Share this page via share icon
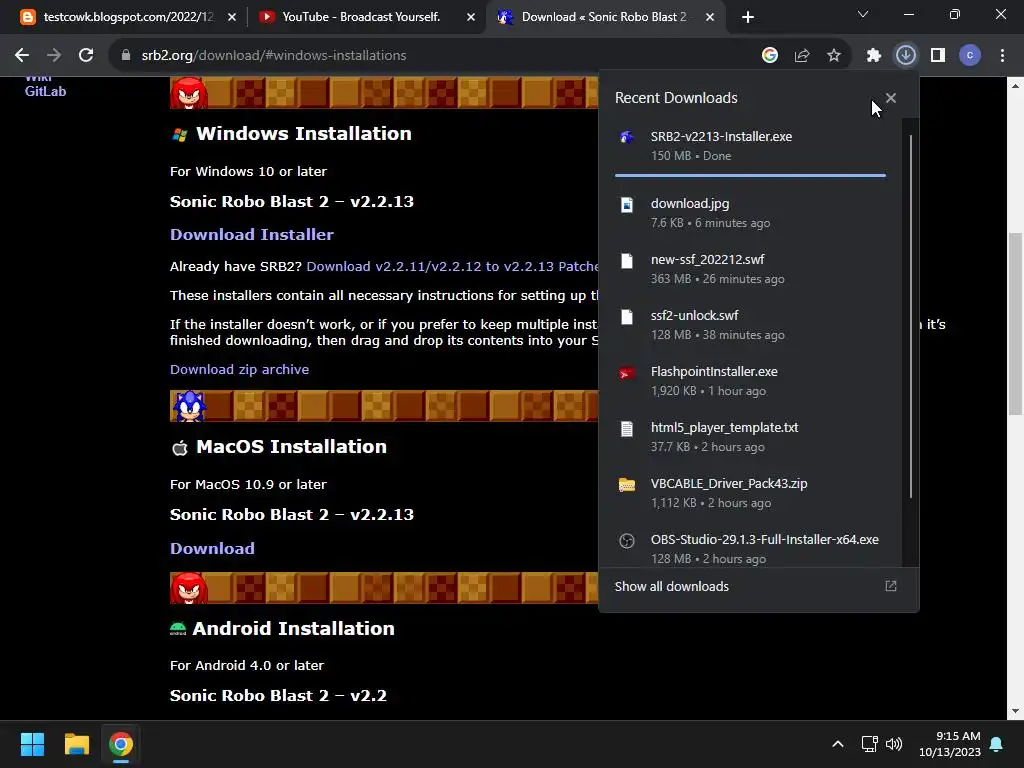This screenshot has height=768, width=1024. point(802,56)
